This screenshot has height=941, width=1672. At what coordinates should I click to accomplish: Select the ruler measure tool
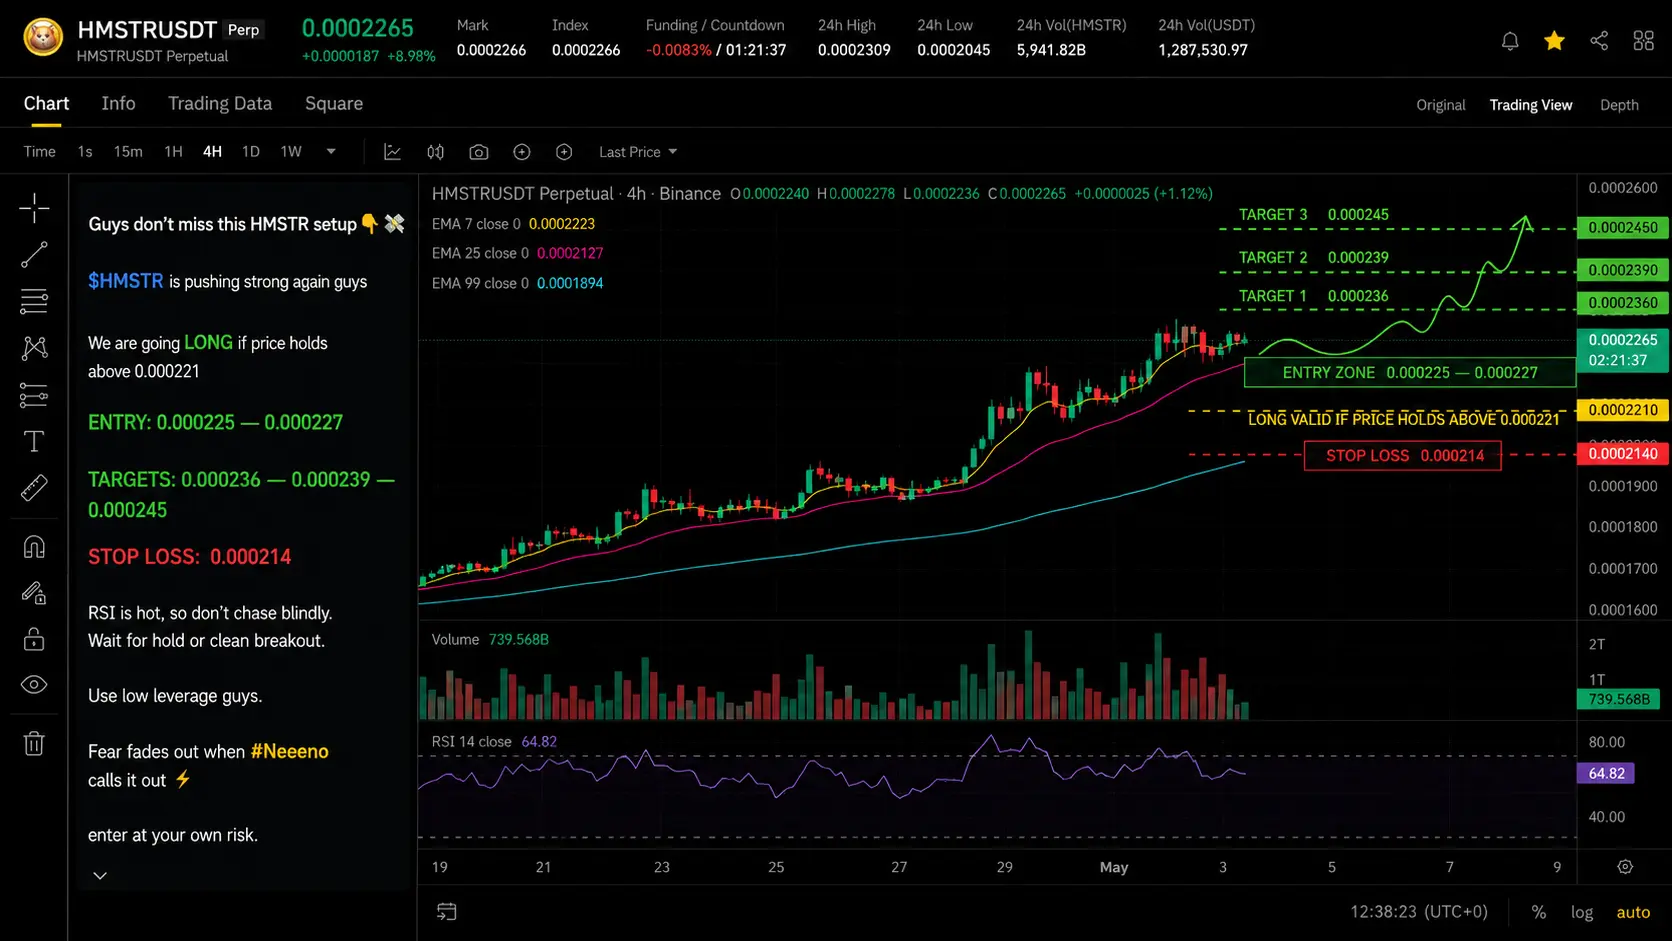[x=34, y=488]
